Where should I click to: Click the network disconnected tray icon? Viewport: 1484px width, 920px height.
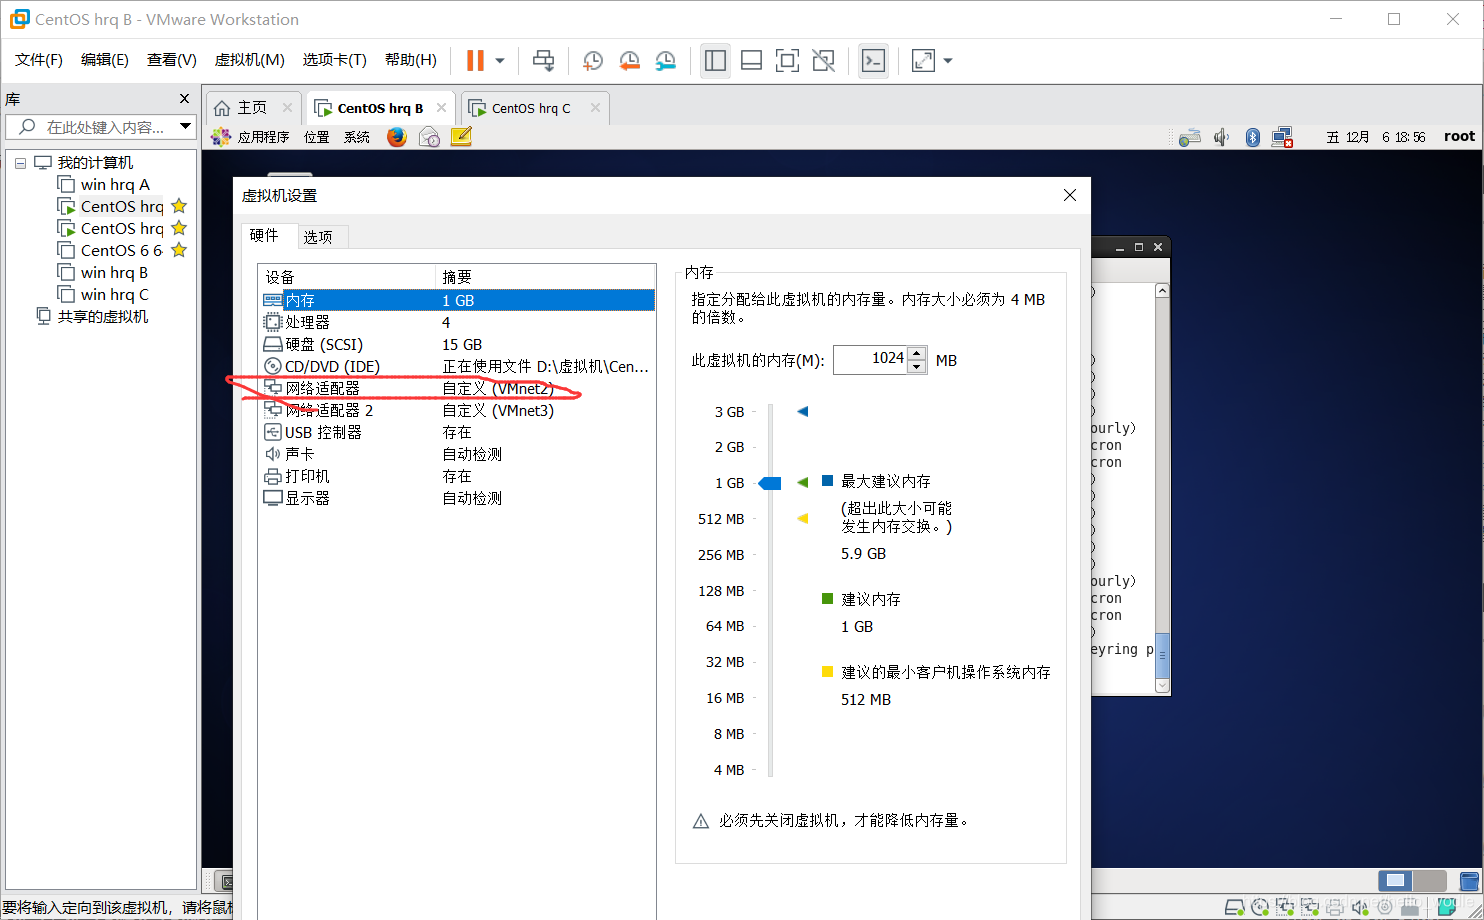click(1283, 137)
